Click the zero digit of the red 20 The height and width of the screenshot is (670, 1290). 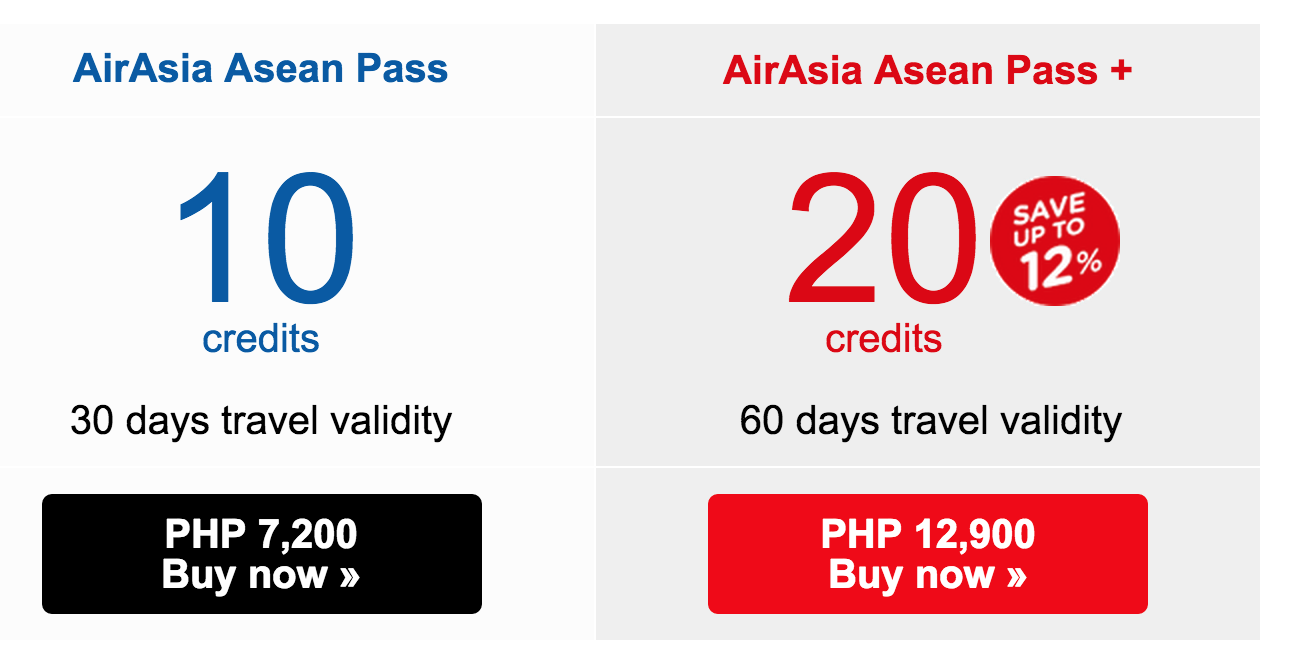click(x=930, y=238)
